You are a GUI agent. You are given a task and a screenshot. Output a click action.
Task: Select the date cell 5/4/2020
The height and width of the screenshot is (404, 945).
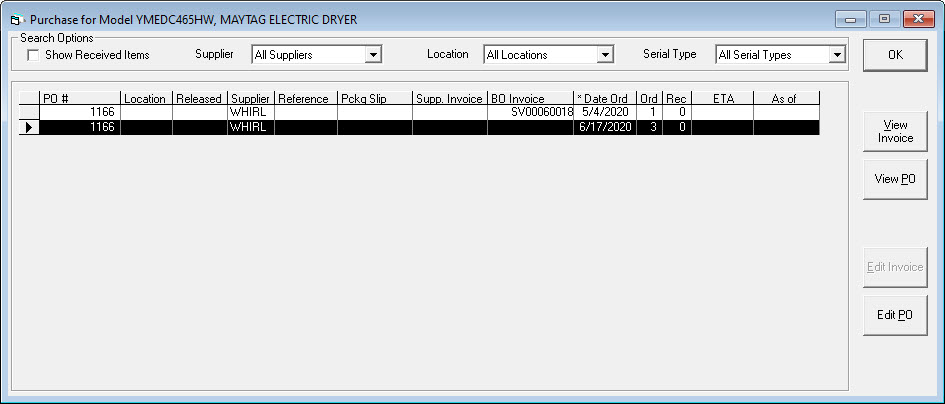pyautogui.click(x=605, y=113)
